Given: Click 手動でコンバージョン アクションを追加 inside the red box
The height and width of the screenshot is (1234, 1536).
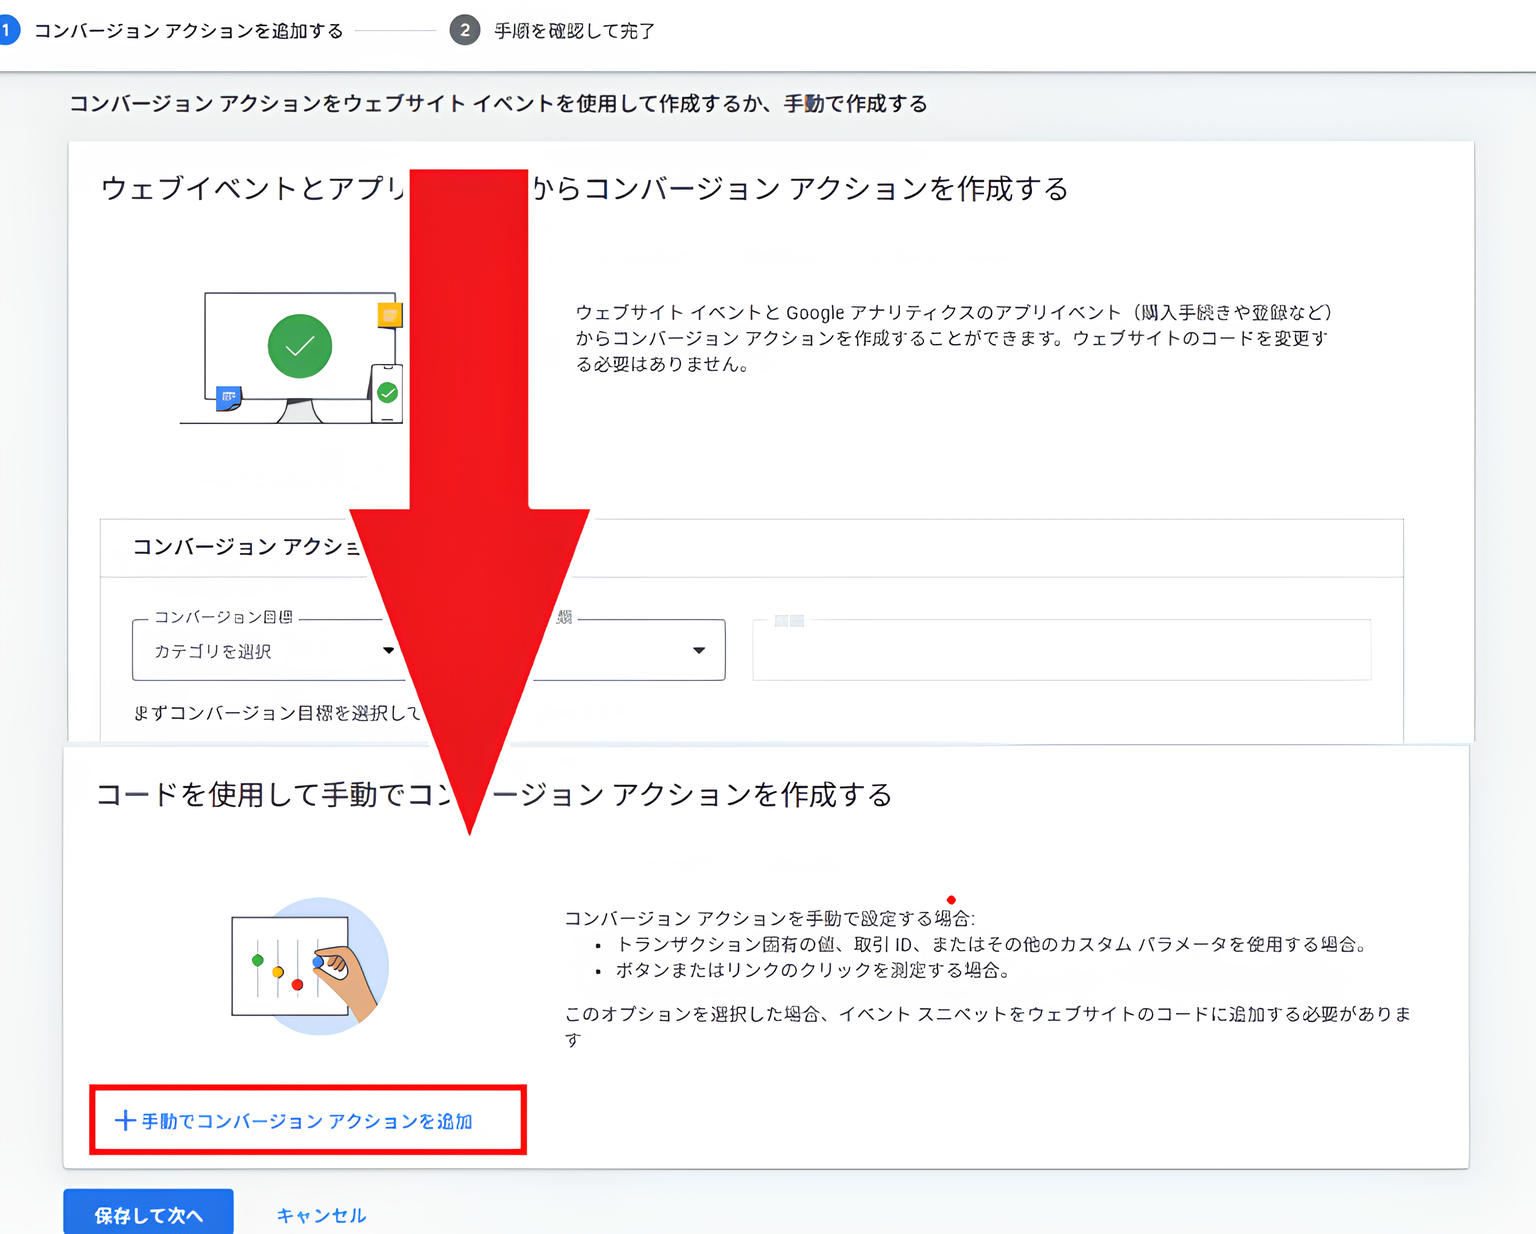Looking at the screenshot, I should (x=307, y=1120).
